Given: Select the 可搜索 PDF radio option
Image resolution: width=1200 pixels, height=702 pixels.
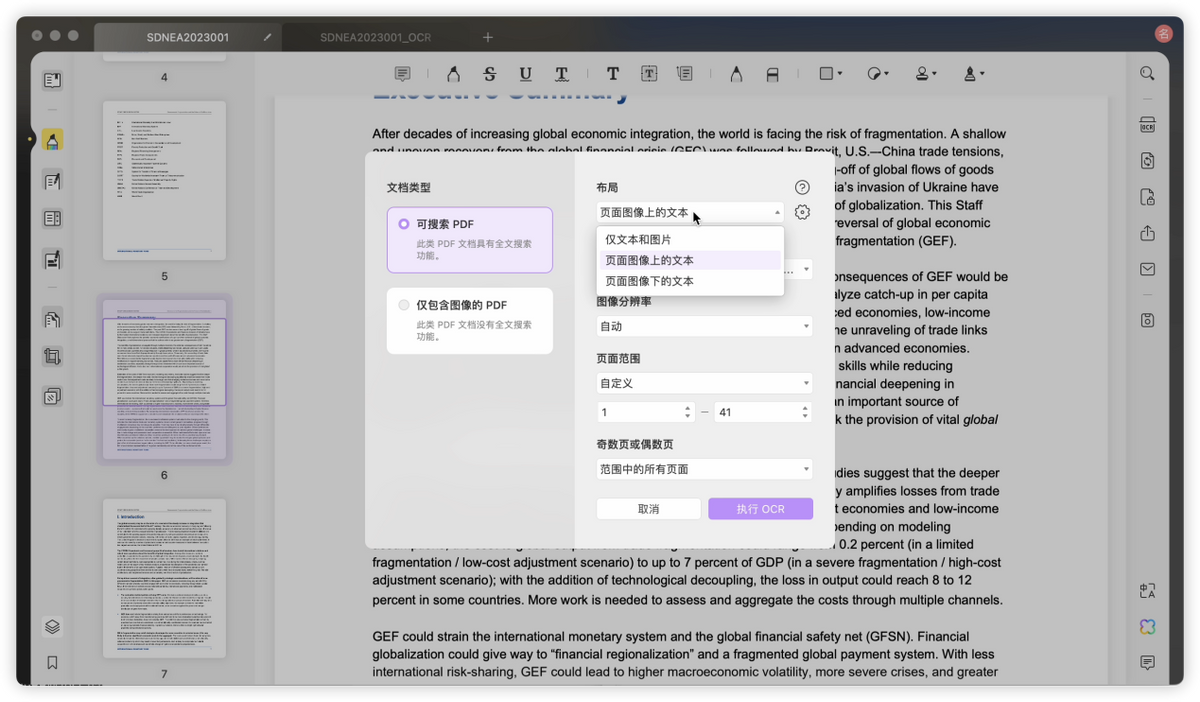Looking at the screenshot, I should [404, 224].
